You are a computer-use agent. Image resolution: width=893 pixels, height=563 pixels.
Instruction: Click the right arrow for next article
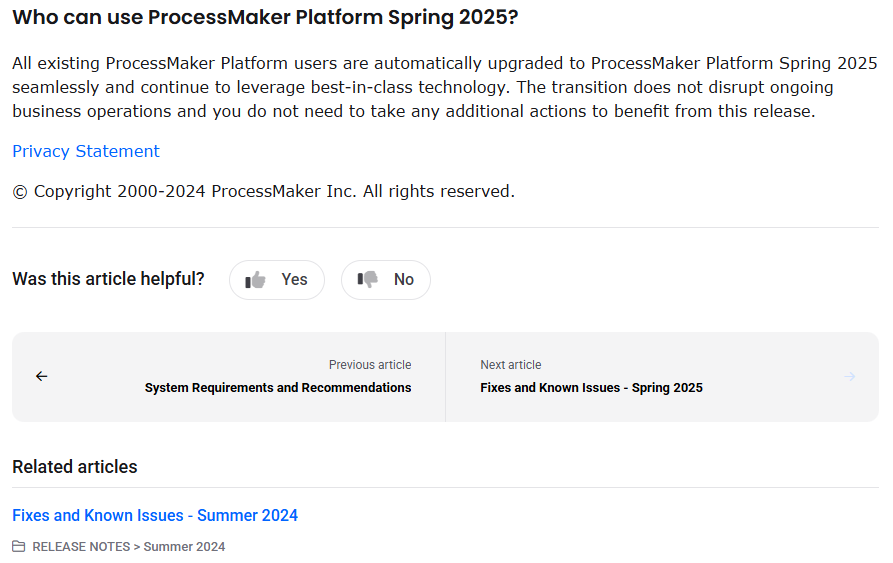pos(849,376)
